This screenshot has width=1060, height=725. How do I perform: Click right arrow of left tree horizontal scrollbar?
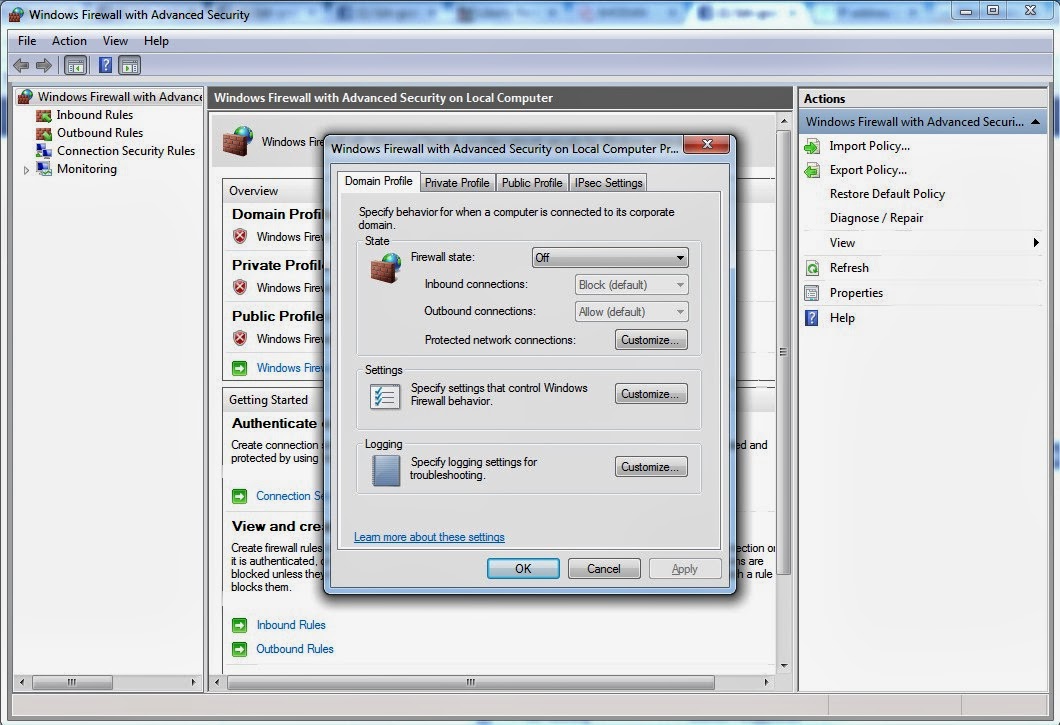pyautogui.click(x=193, y=682)
